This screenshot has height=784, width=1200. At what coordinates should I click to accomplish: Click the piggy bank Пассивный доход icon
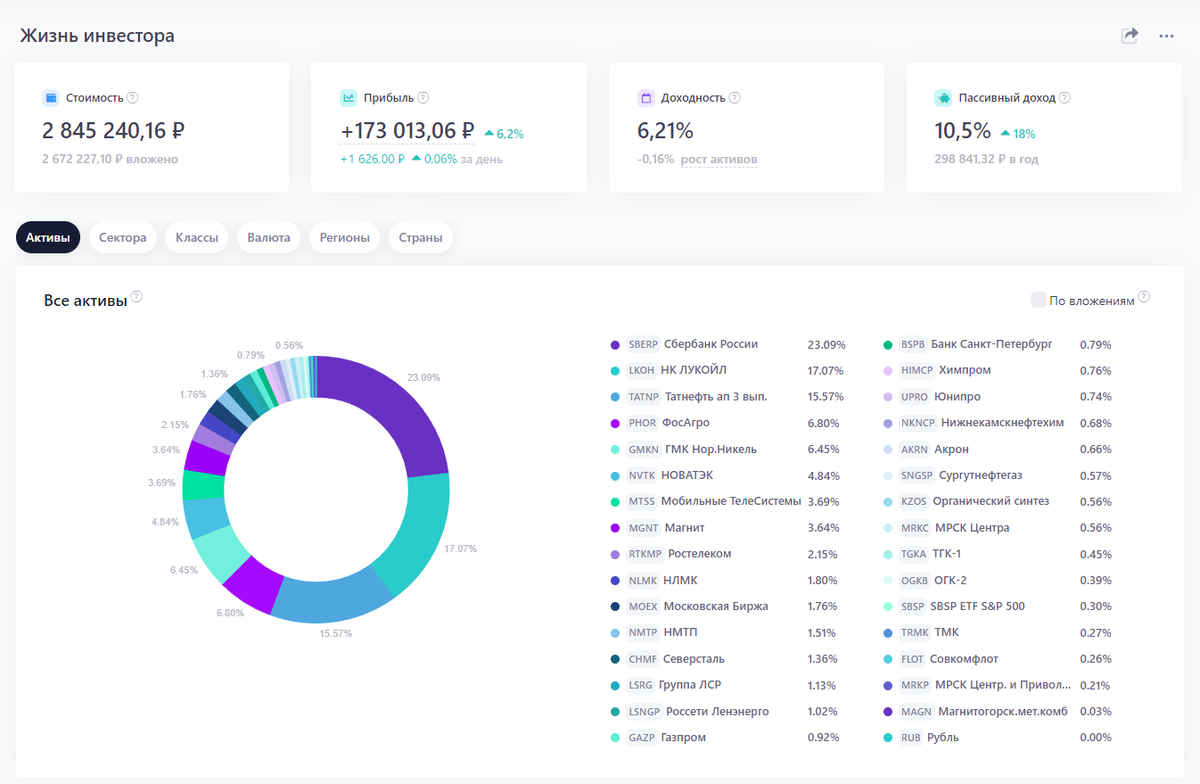[x=943, y=98]
